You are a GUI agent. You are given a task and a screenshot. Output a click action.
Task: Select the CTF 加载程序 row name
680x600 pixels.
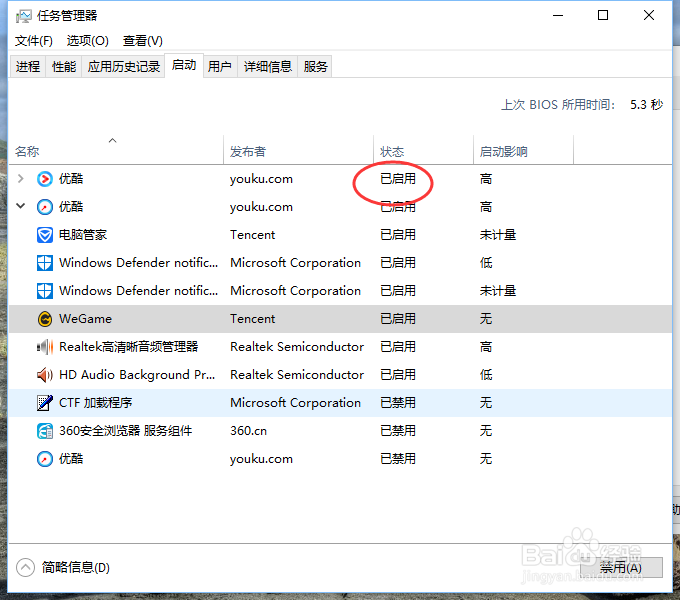pyautogui.click(x=95, y=403)
